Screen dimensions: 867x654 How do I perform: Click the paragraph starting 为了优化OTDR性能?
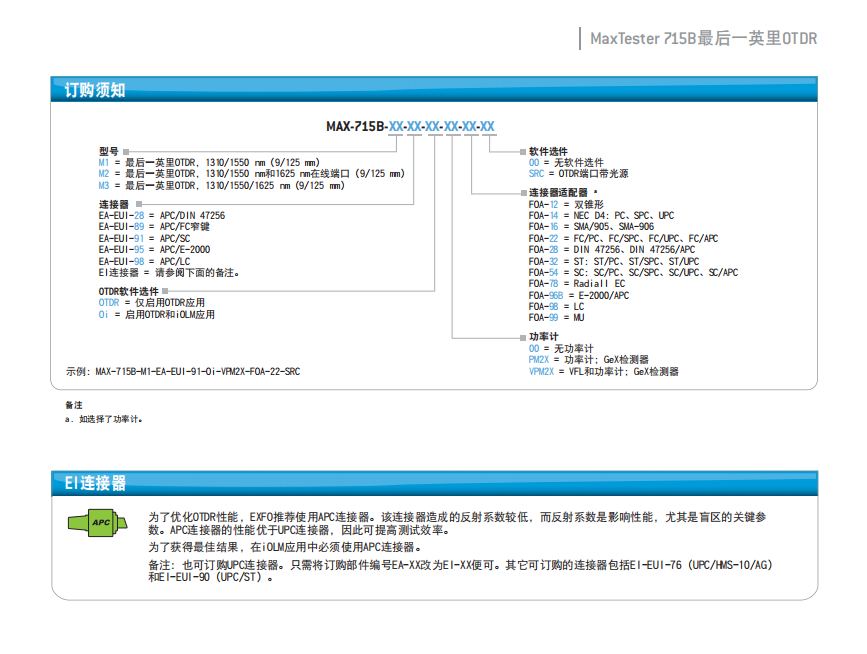[457, 524]
